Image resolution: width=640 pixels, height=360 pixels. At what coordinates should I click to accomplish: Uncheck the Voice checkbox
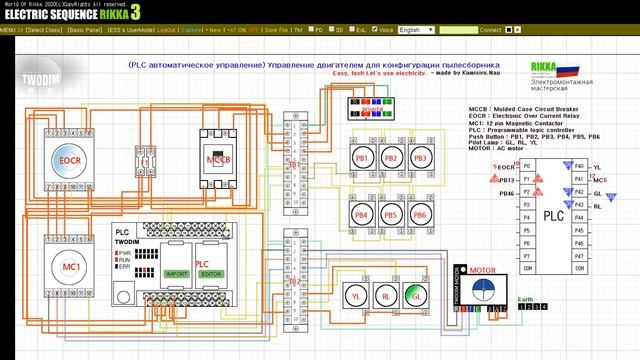374,29
